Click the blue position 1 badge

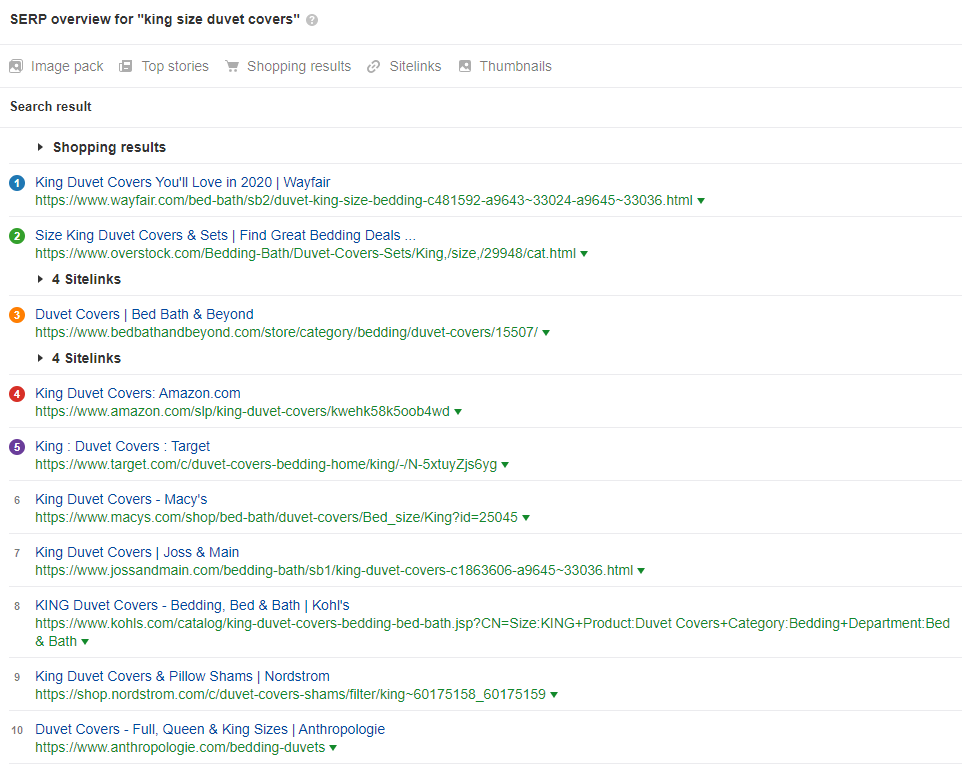click(x=17, y=183)
